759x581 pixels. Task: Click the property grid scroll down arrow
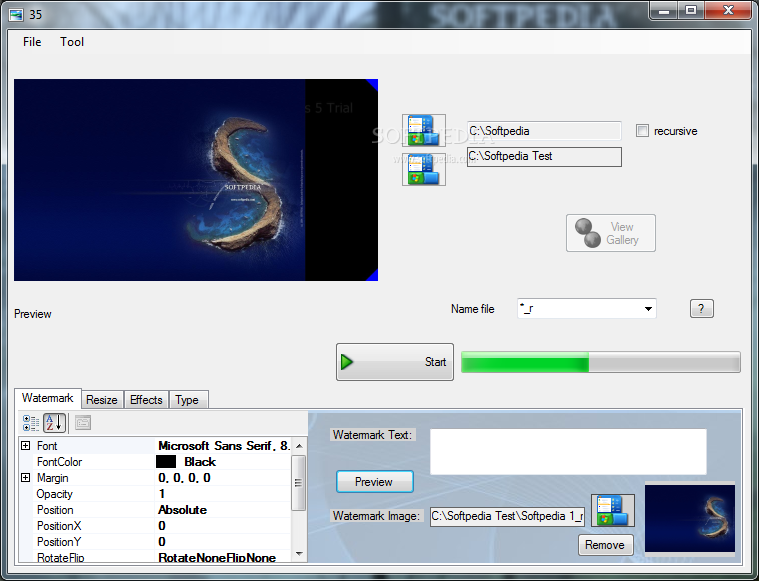tap(299, 553)
